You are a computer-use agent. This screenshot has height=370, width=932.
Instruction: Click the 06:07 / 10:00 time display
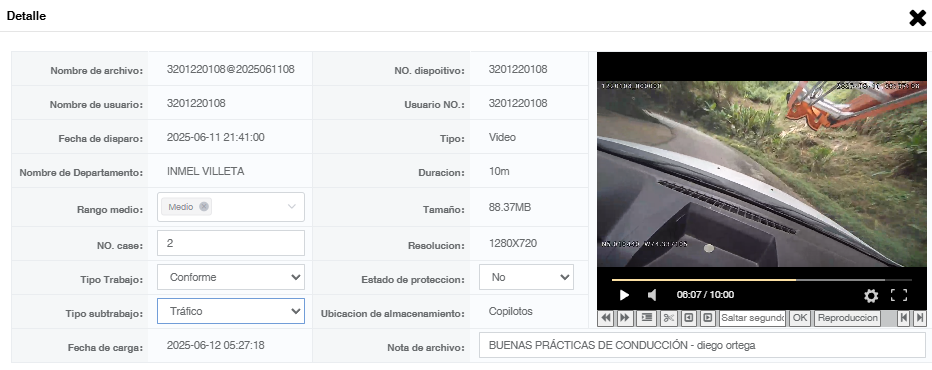click(705, 295)
